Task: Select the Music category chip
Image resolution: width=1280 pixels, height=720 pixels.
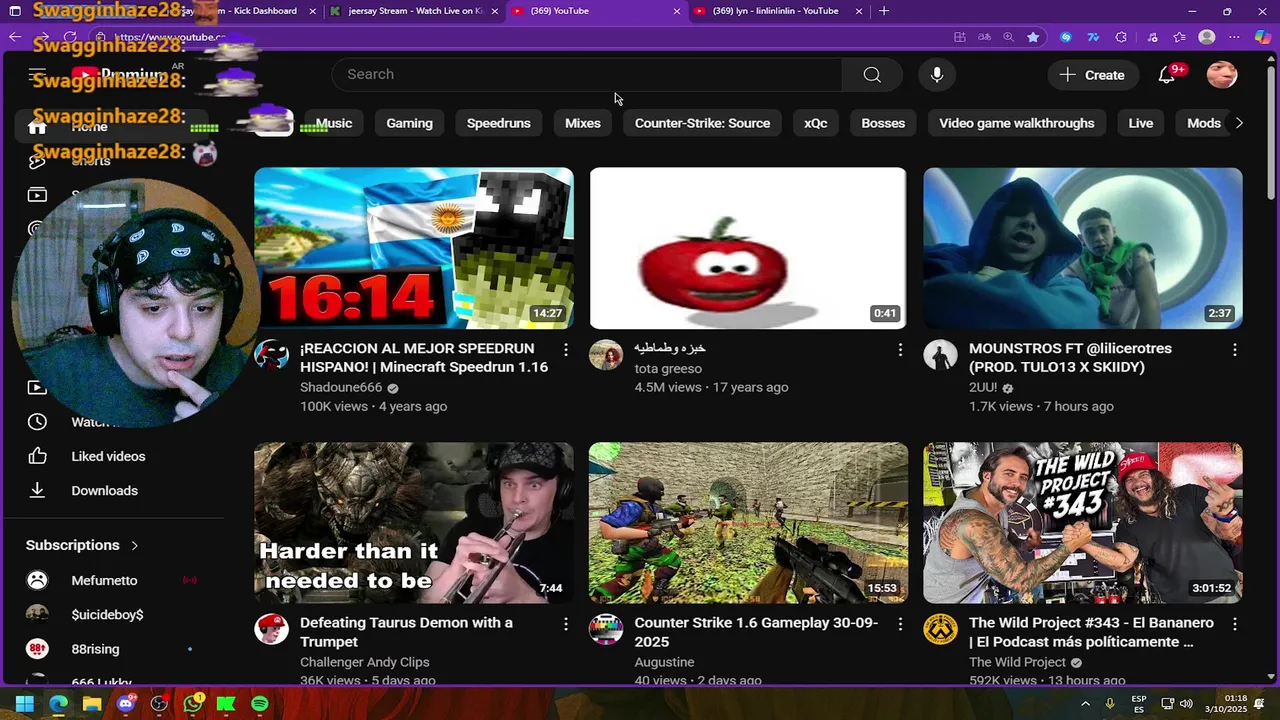Action: [334, 123]
